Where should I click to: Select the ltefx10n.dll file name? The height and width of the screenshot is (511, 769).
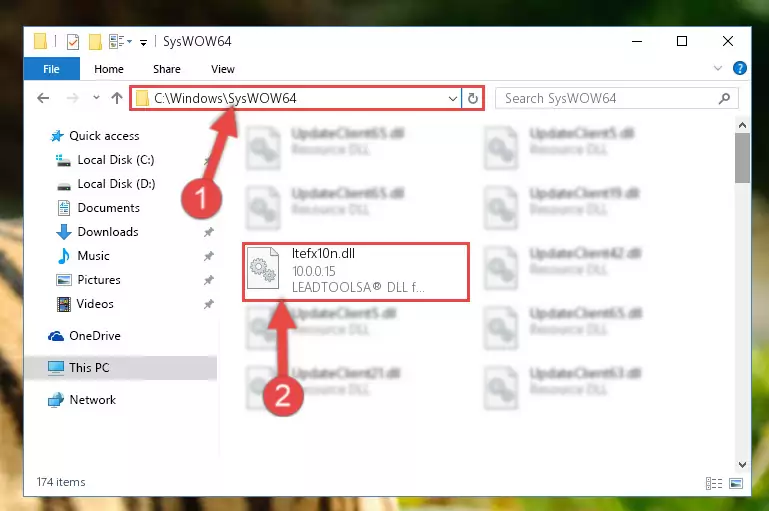(x=323, y=254)
